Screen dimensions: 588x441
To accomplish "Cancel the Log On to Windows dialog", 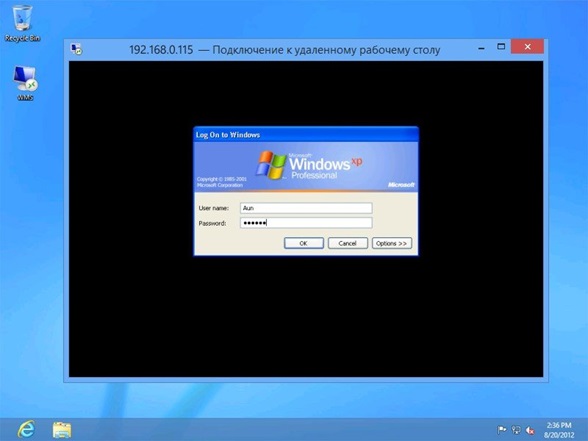I will pyautogui.click(x=348, y=243).
